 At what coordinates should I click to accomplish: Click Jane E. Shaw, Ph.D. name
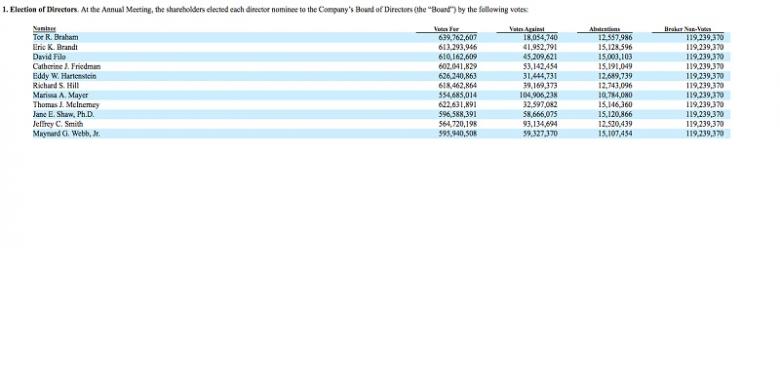tap(63, 114)
